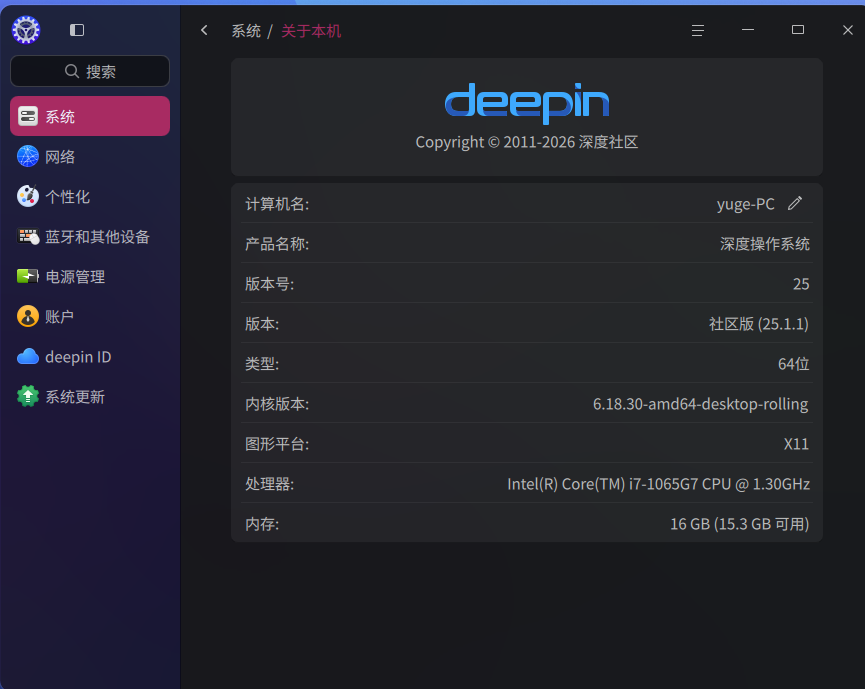
Task: Open the 账户 settings section
Action: (x=90, y=317)
